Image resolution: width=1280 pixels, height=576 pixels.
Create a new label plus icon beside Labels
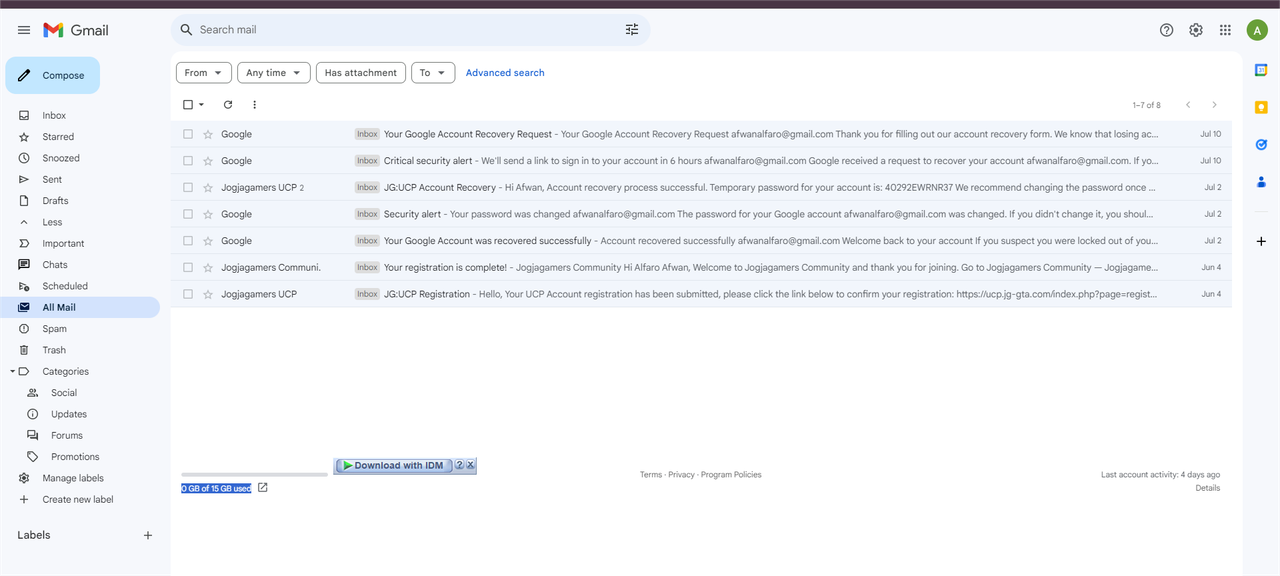[x=148, y=535]
